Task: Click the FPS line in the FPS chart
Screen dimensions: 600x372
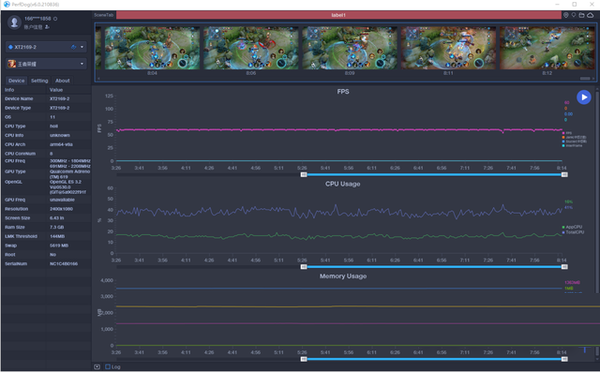Action: (339, 130)
